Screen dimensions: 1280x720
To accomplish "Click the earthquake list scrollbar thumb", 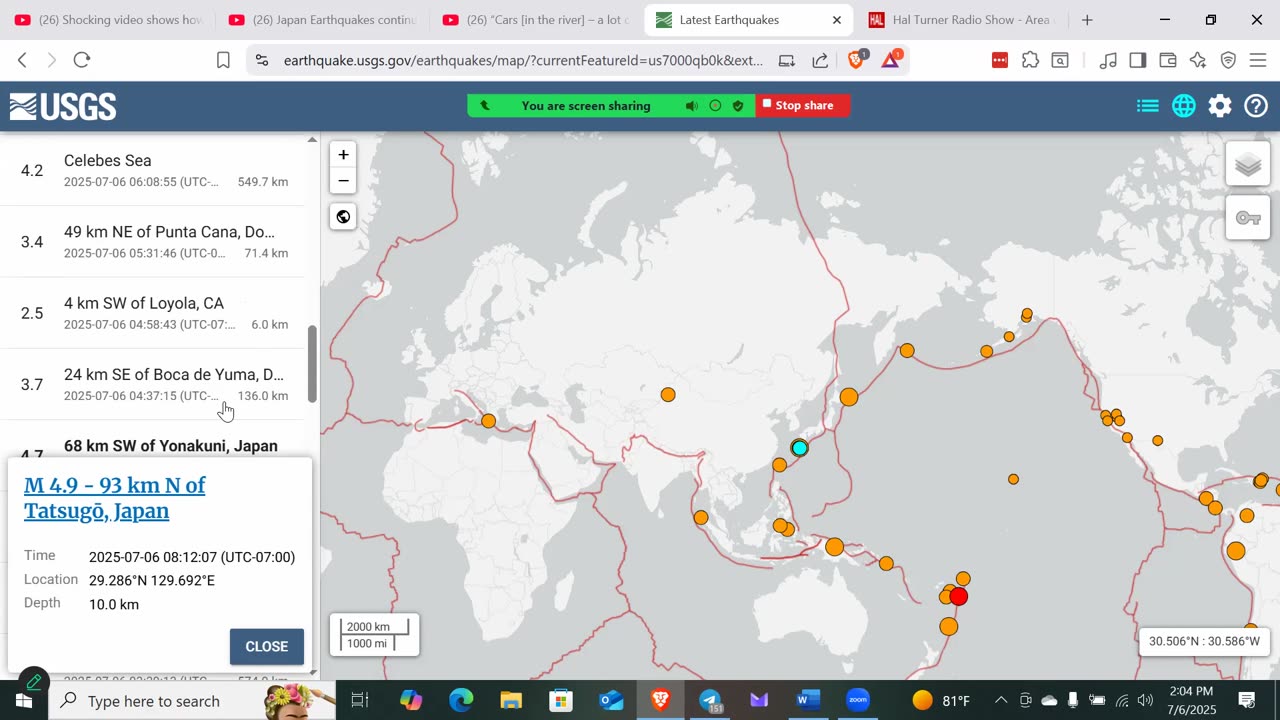I will point(312,363).
